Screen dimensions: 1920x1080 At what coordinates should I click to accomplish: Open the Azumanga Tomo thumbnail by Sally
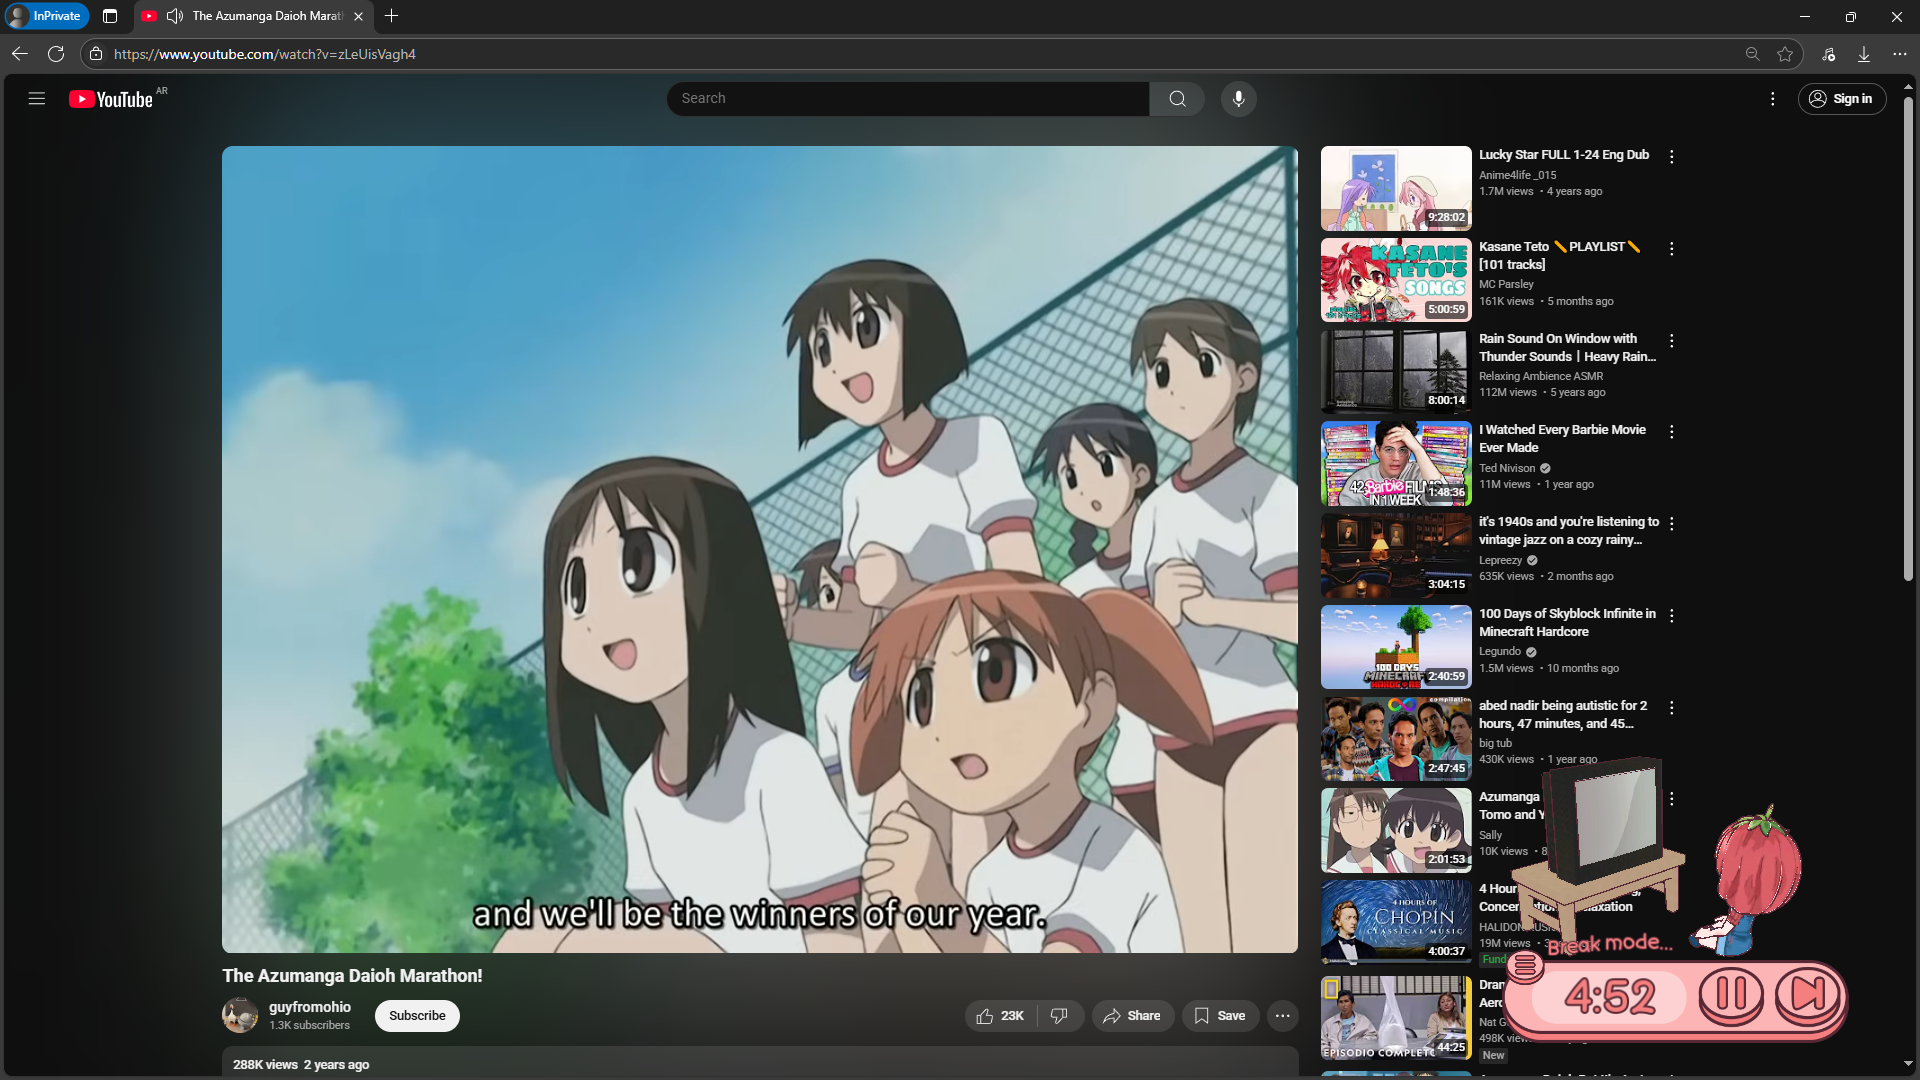1396,830
